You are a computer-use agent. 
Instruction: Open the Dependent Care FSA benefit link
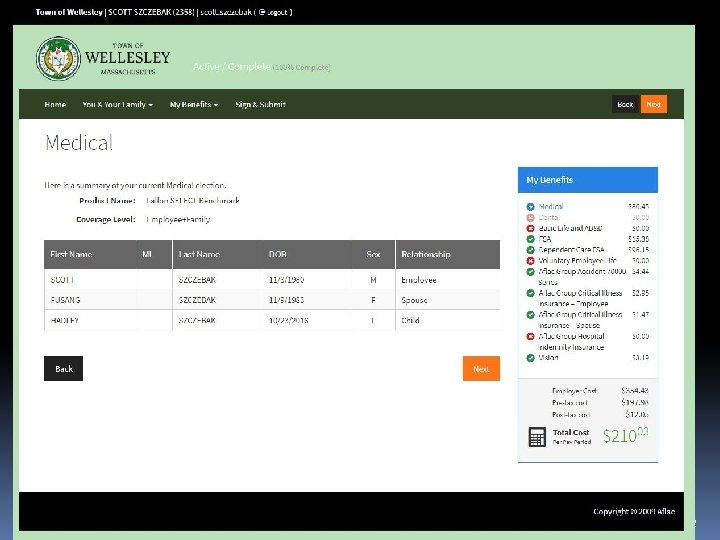coord(572,250)
